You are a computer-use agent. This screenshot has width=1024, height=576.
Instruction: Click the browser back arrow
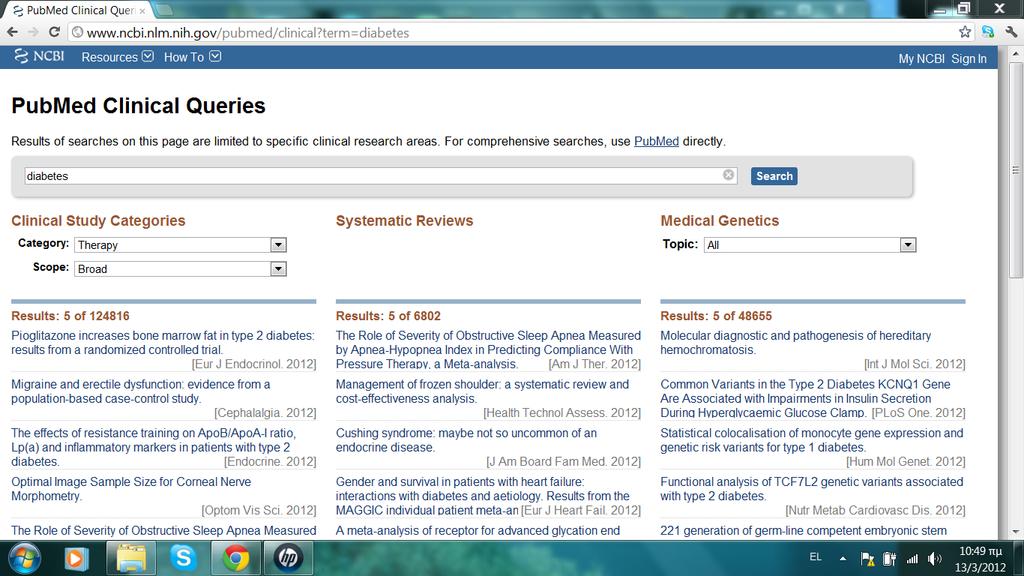pos(12,32)
